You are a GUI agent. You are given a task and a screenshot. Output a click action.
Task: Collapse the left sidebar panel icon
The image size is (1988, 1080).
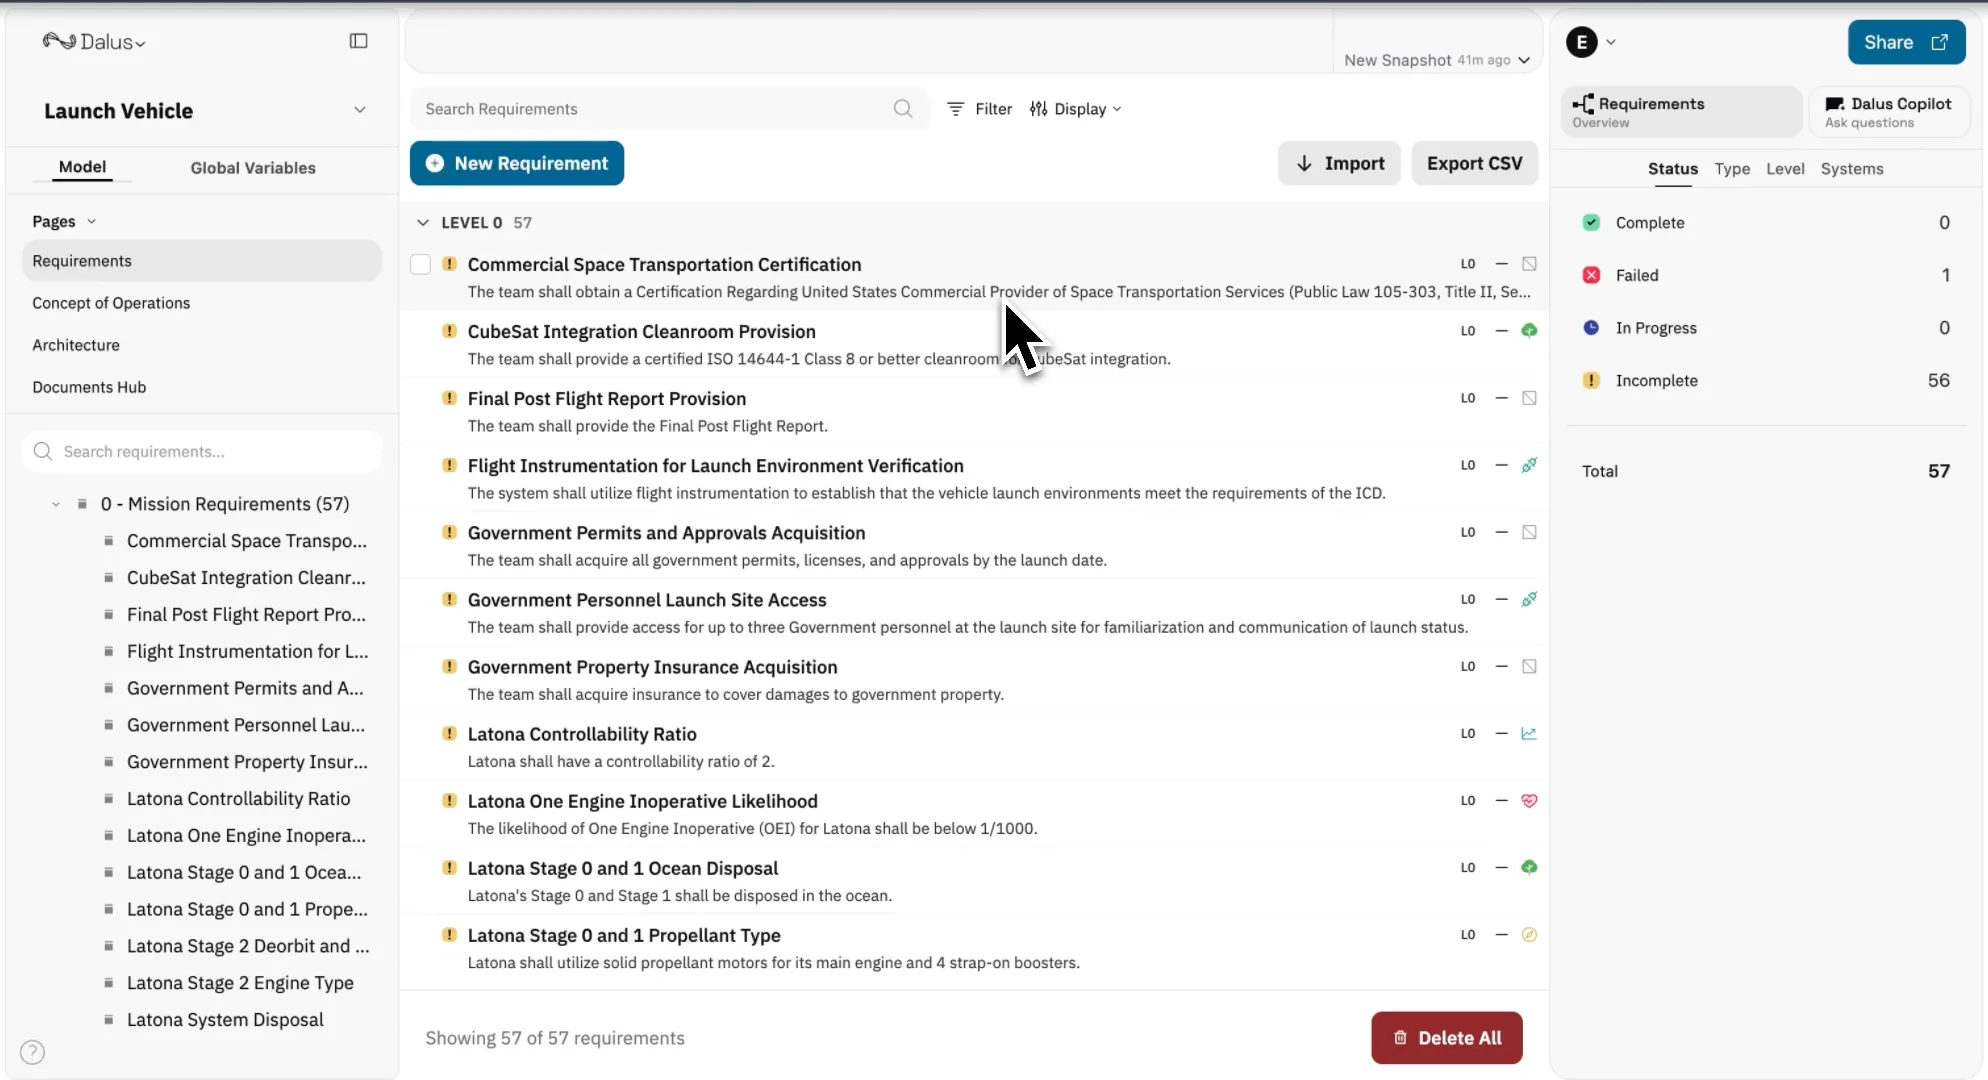358,41
